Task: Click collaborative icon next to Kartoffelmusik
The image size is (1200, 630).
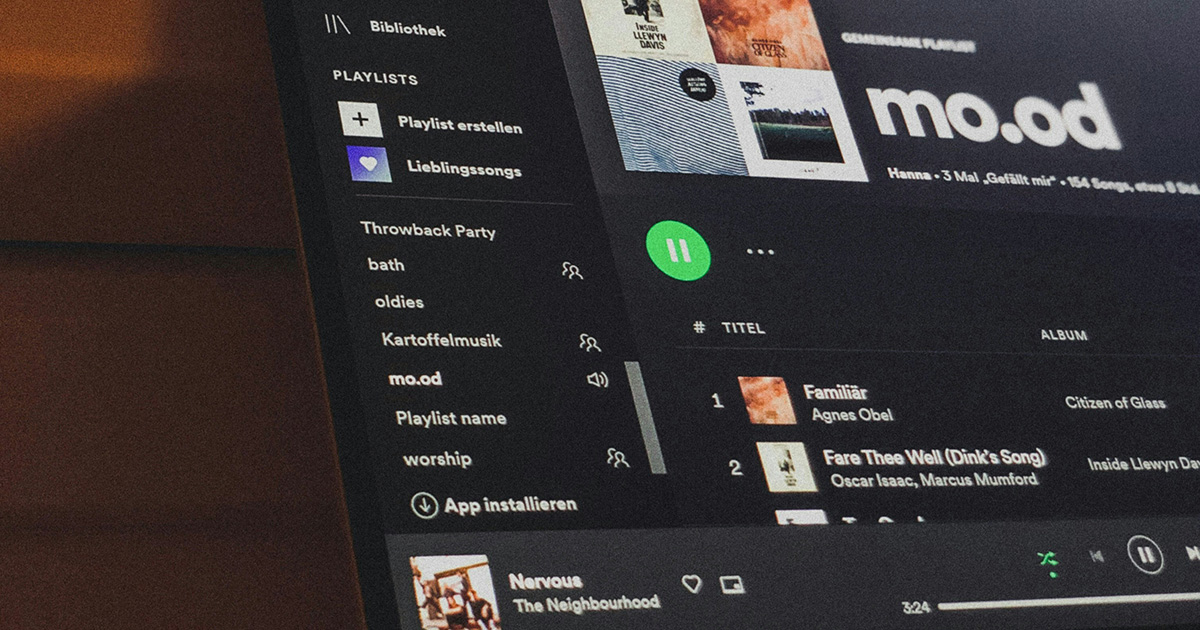Action: pos(590,343)
